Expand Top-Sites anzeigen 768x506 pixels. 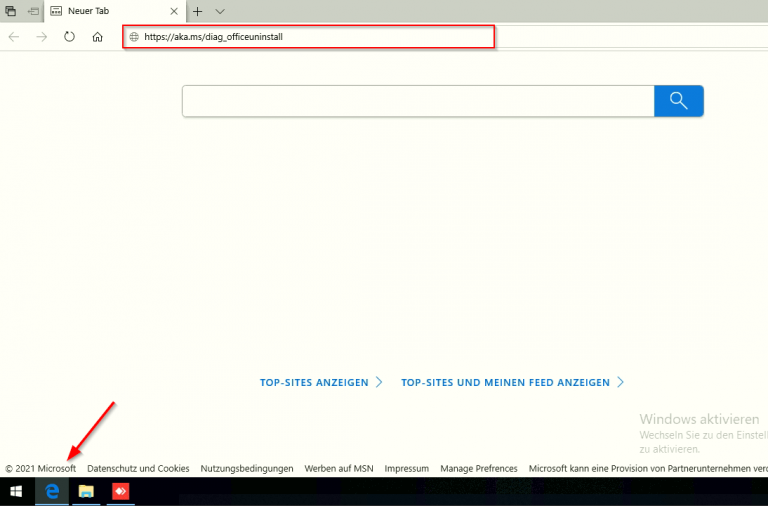[321, 382]
